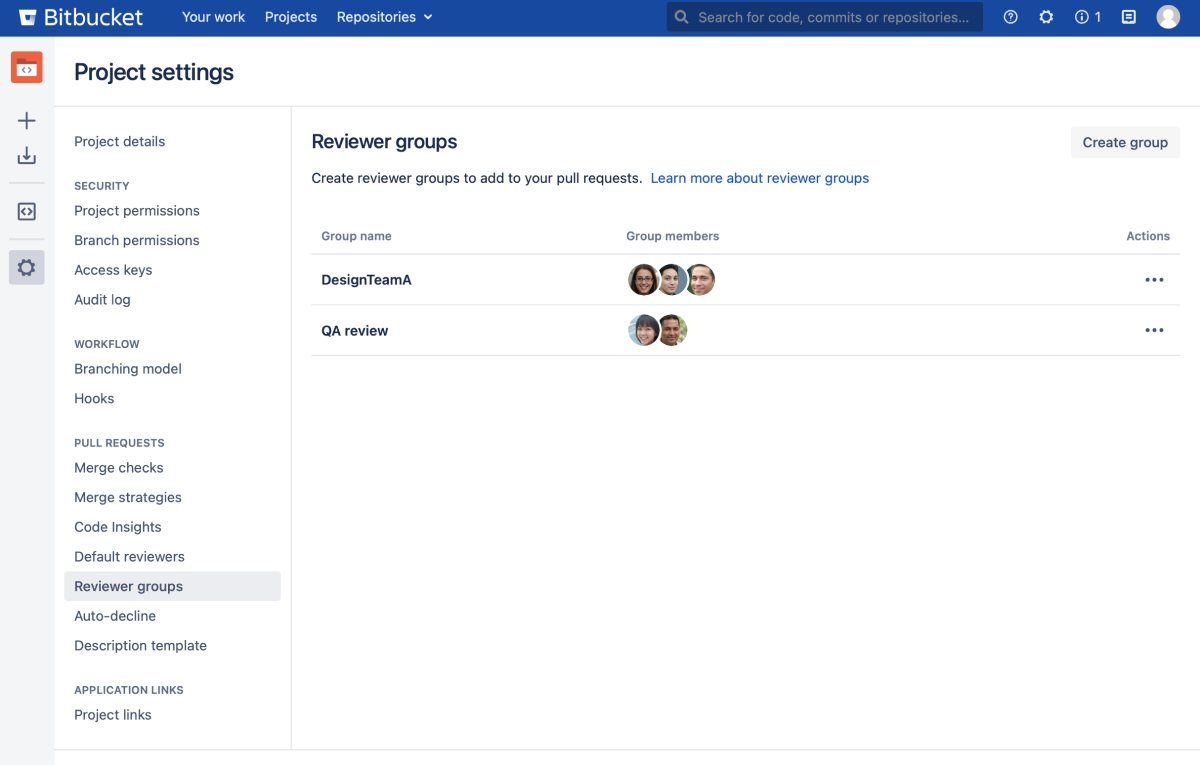Screen dimensions: 1200x766
Task: Open actions menu for QA review
Action: pyautogui.click(x=1154, y=330)
